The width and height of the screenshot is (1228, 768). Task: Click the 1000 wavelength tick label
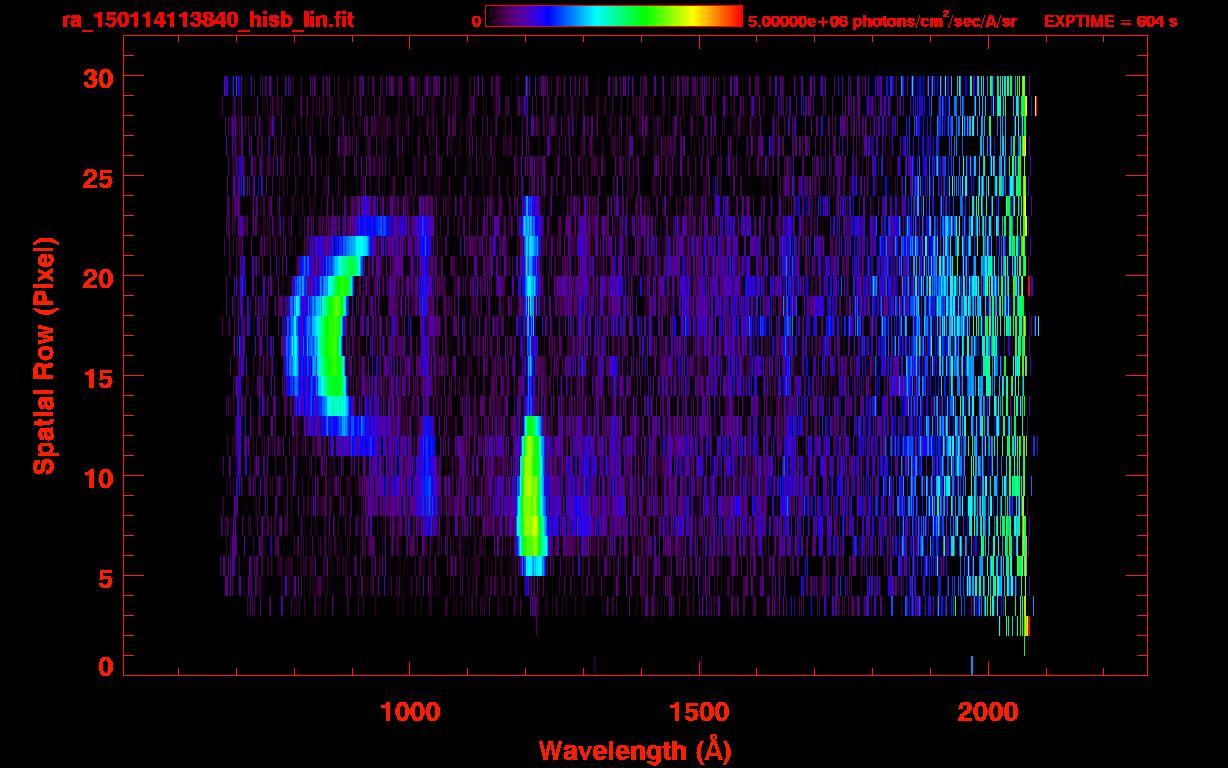pyautogui.click(x=410, y=712)
